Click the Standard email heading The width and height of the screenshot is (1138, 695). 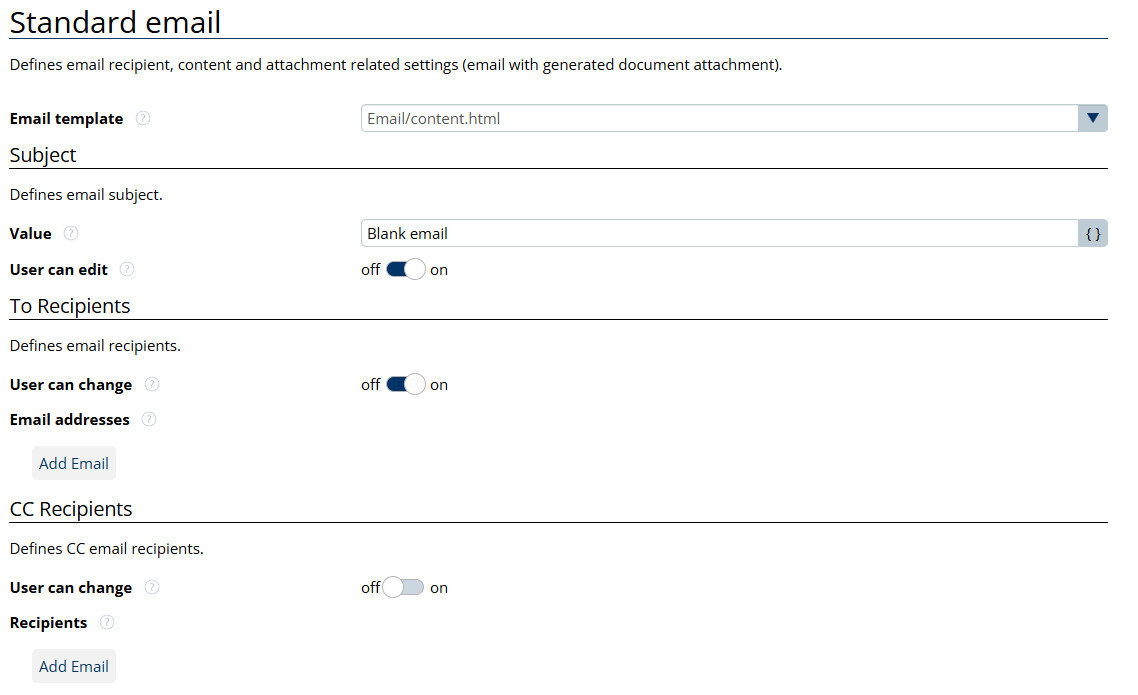pos(115,22)
